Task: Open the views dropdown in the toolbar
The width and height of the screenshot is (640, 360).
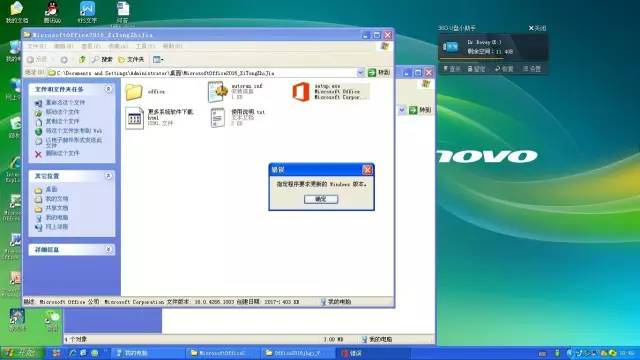Action: click(x=158, y=60)
